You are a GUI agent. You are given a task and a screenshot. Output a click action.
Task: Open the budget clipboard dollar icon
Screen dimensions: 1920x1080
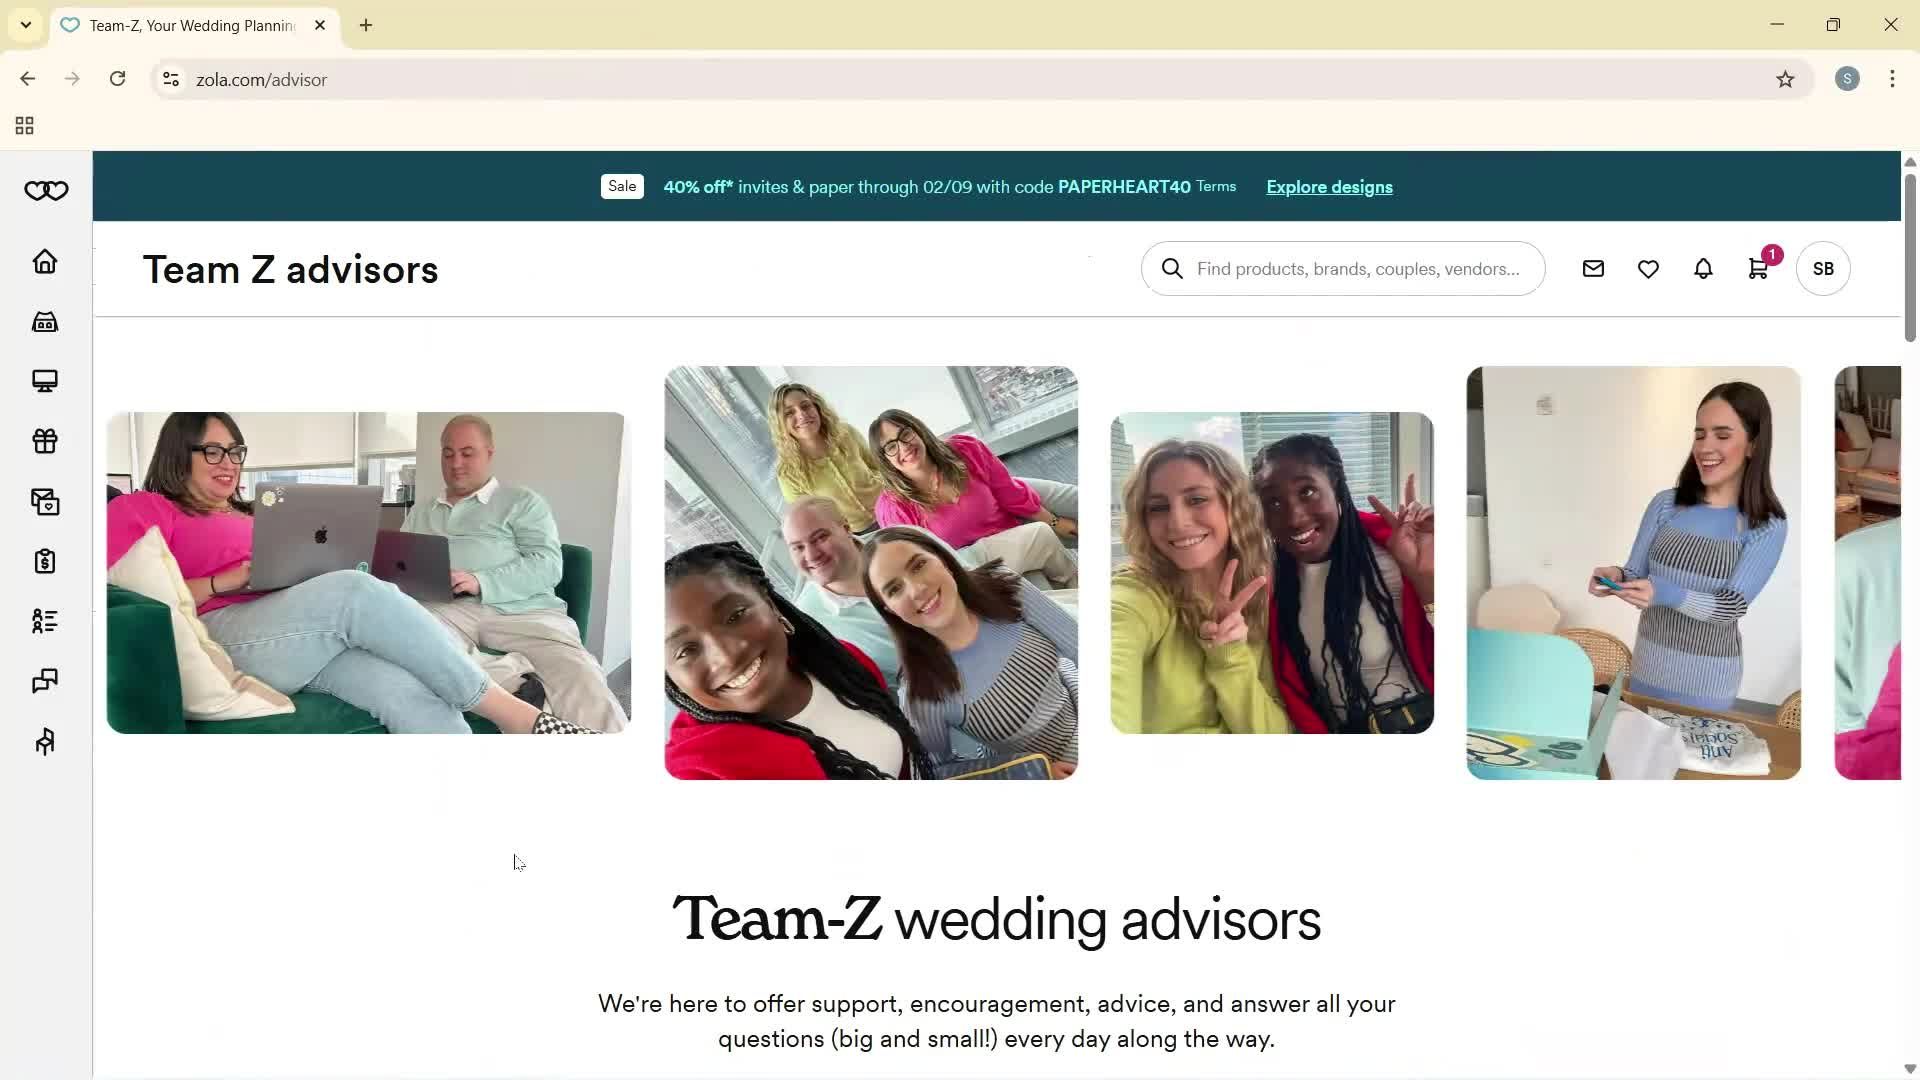pos(45,562)
